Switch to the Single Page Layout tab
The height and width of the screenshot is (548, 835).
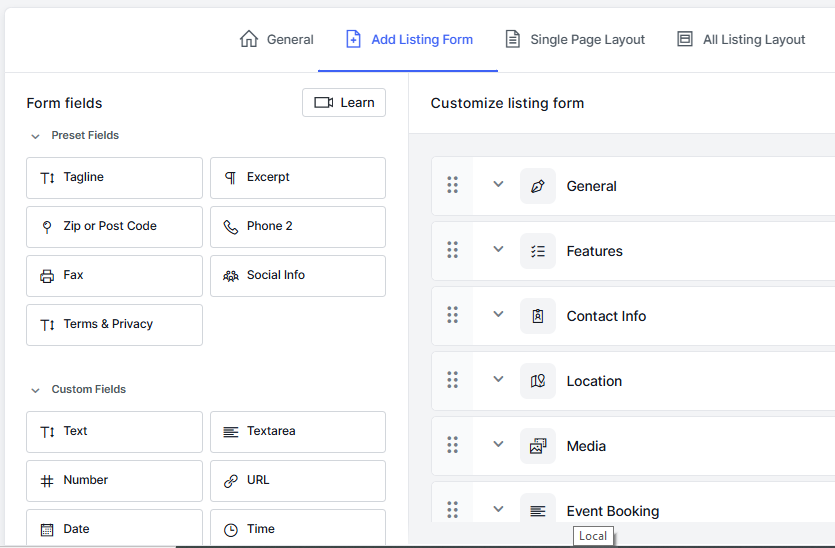pyautogui.click(x=574, y=40)
